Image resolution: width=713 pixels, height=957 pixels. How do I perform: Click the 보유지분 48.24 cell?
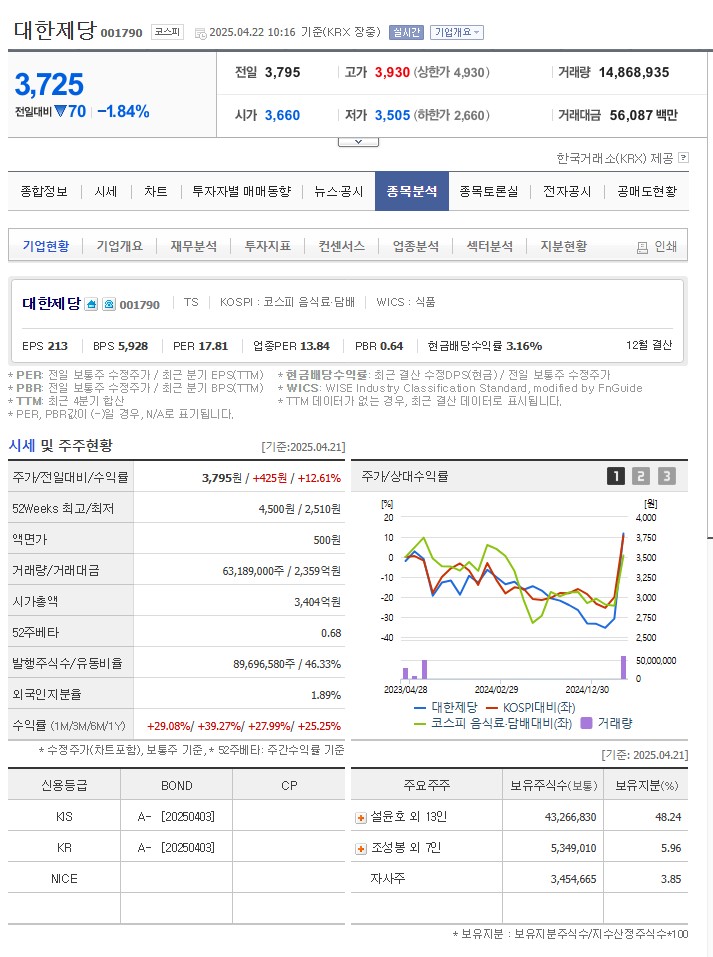tap(668, 817)
